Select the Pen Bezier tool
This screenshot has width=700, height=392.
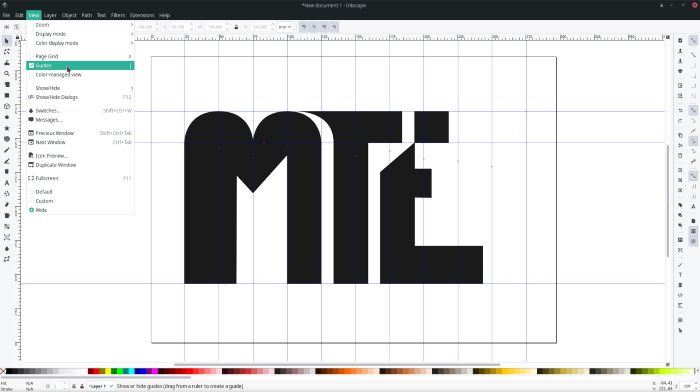click(x=7, y=161)
